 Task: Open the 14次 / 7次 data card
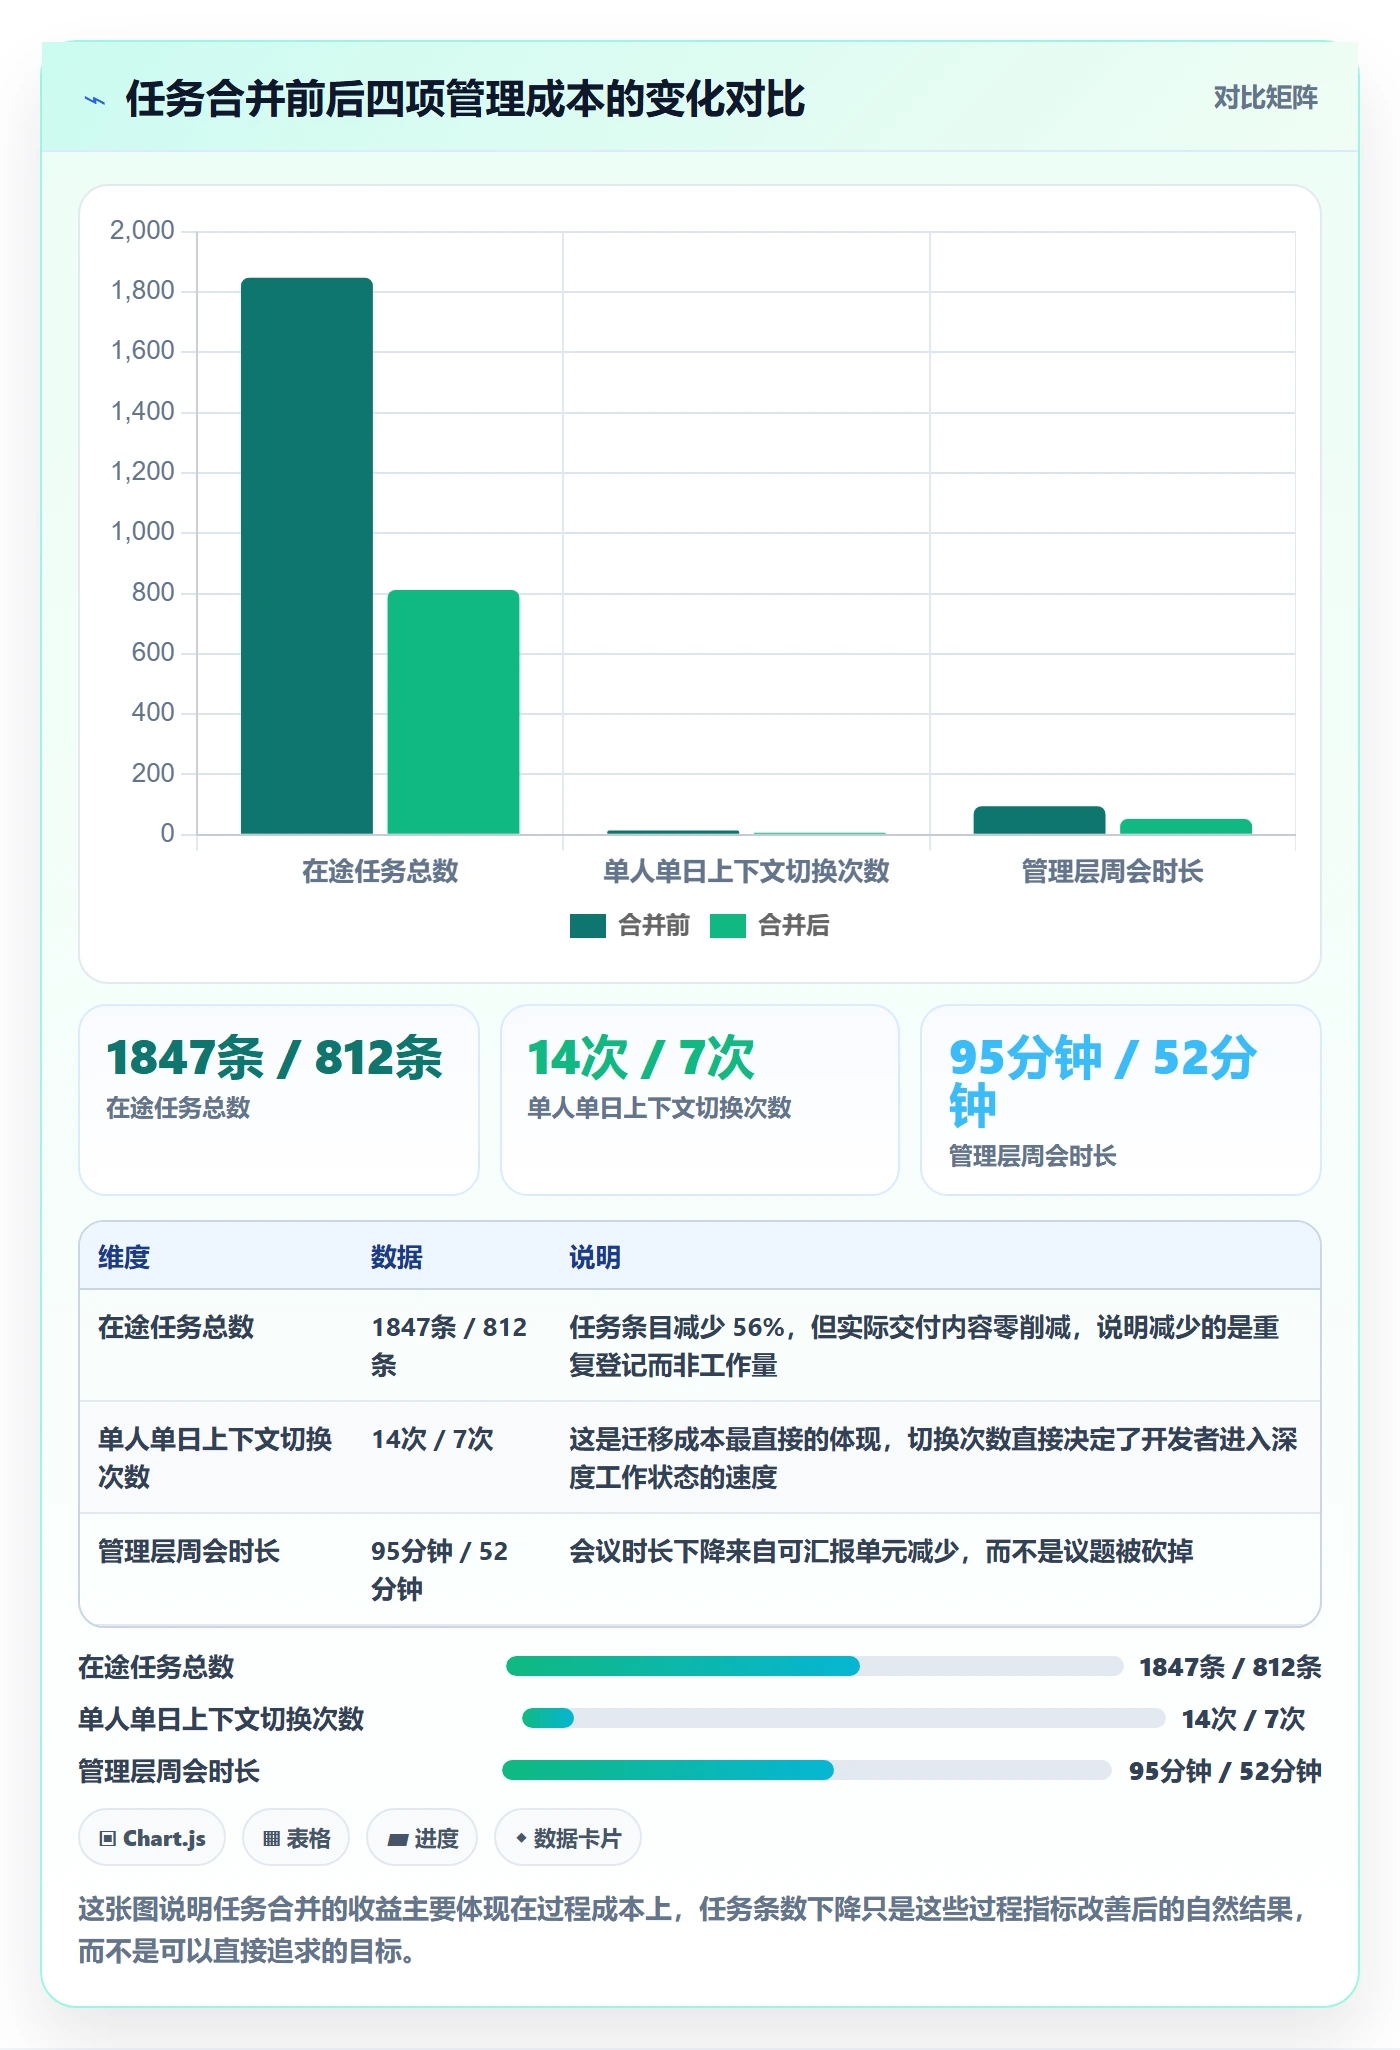point(700,1100)
